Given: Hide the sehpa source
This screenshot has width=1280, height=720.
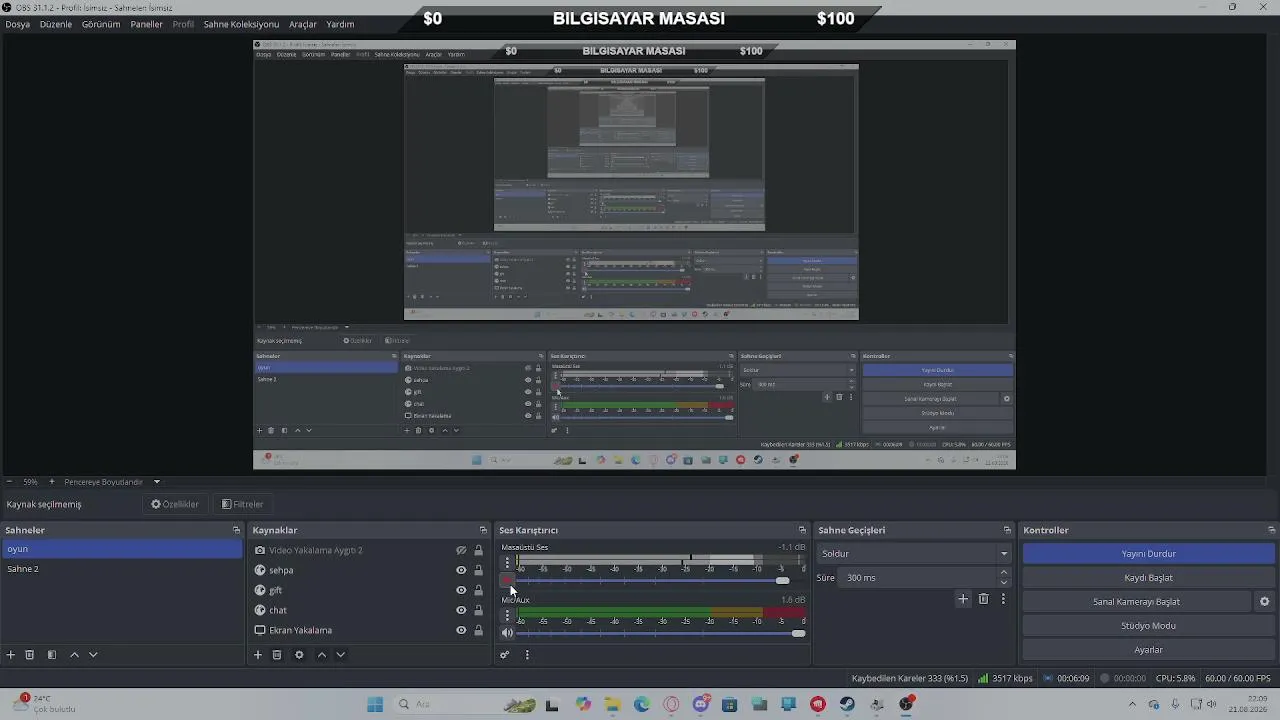Looking at the screenshot, I should (461, 570).
